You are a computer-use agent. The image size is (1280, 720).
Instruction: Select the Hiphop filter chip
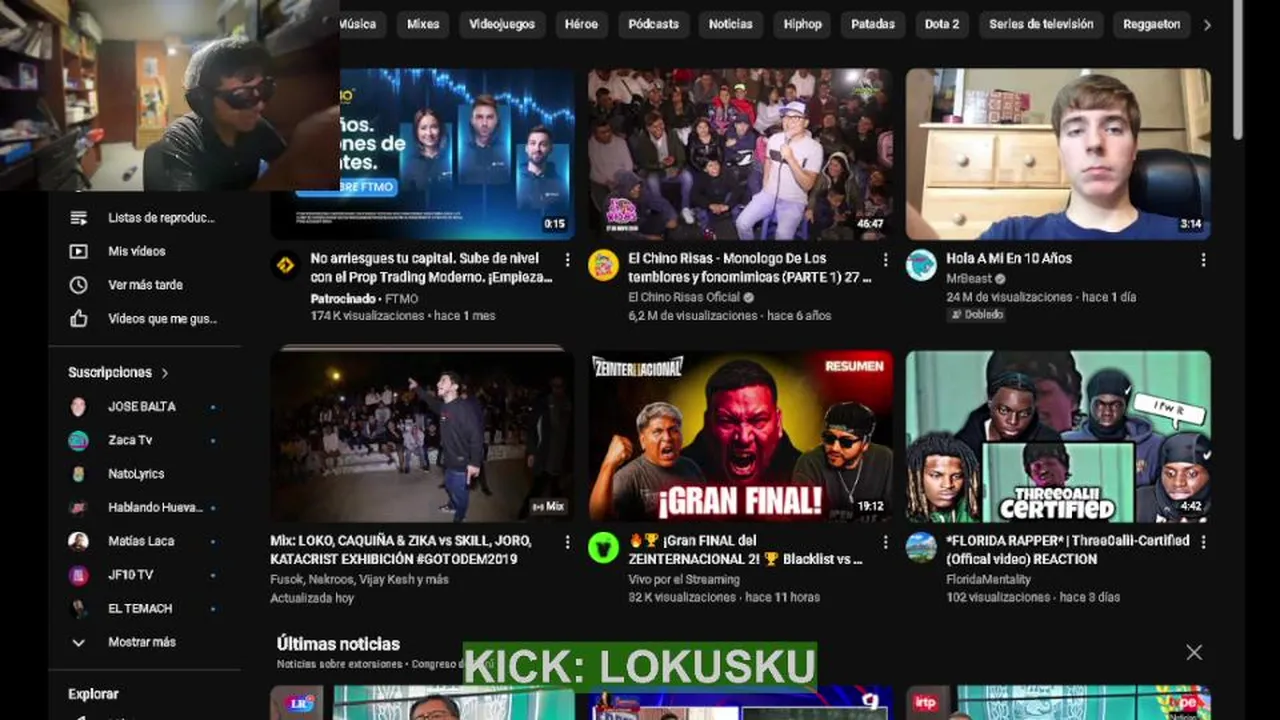click(x=802, y=24)
